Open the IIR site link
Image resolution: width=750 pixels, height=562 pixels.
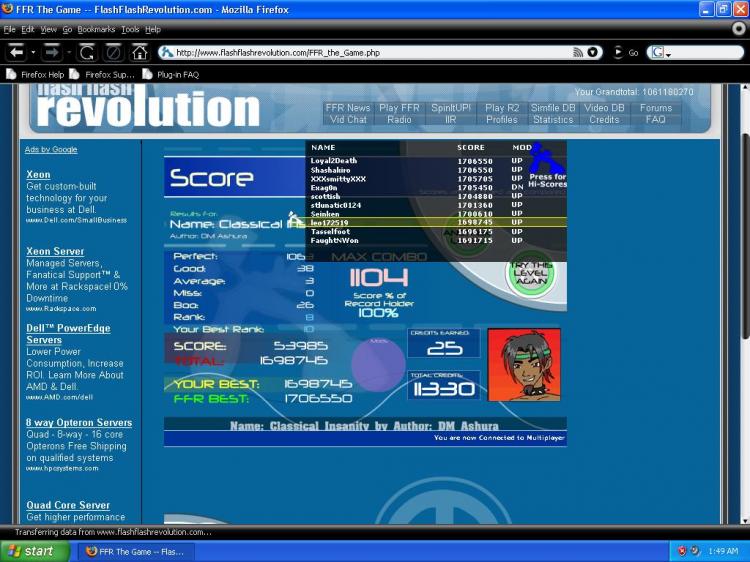point(451,120)
